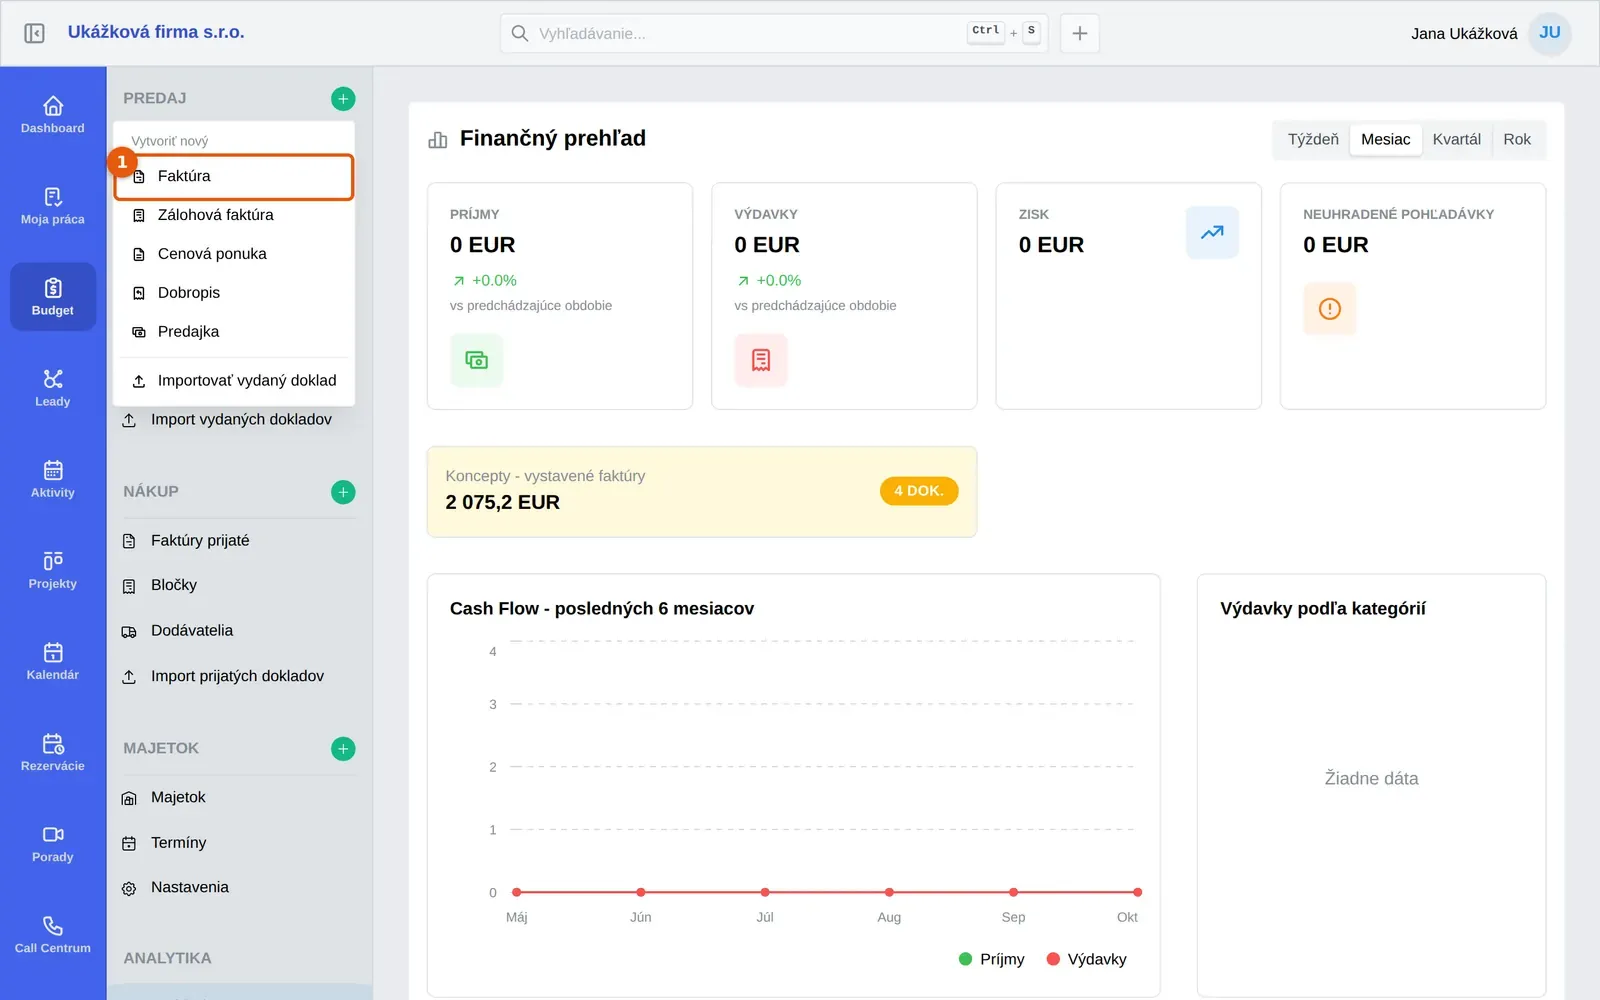Select Faktúra from the create menu

pos(235,176)
